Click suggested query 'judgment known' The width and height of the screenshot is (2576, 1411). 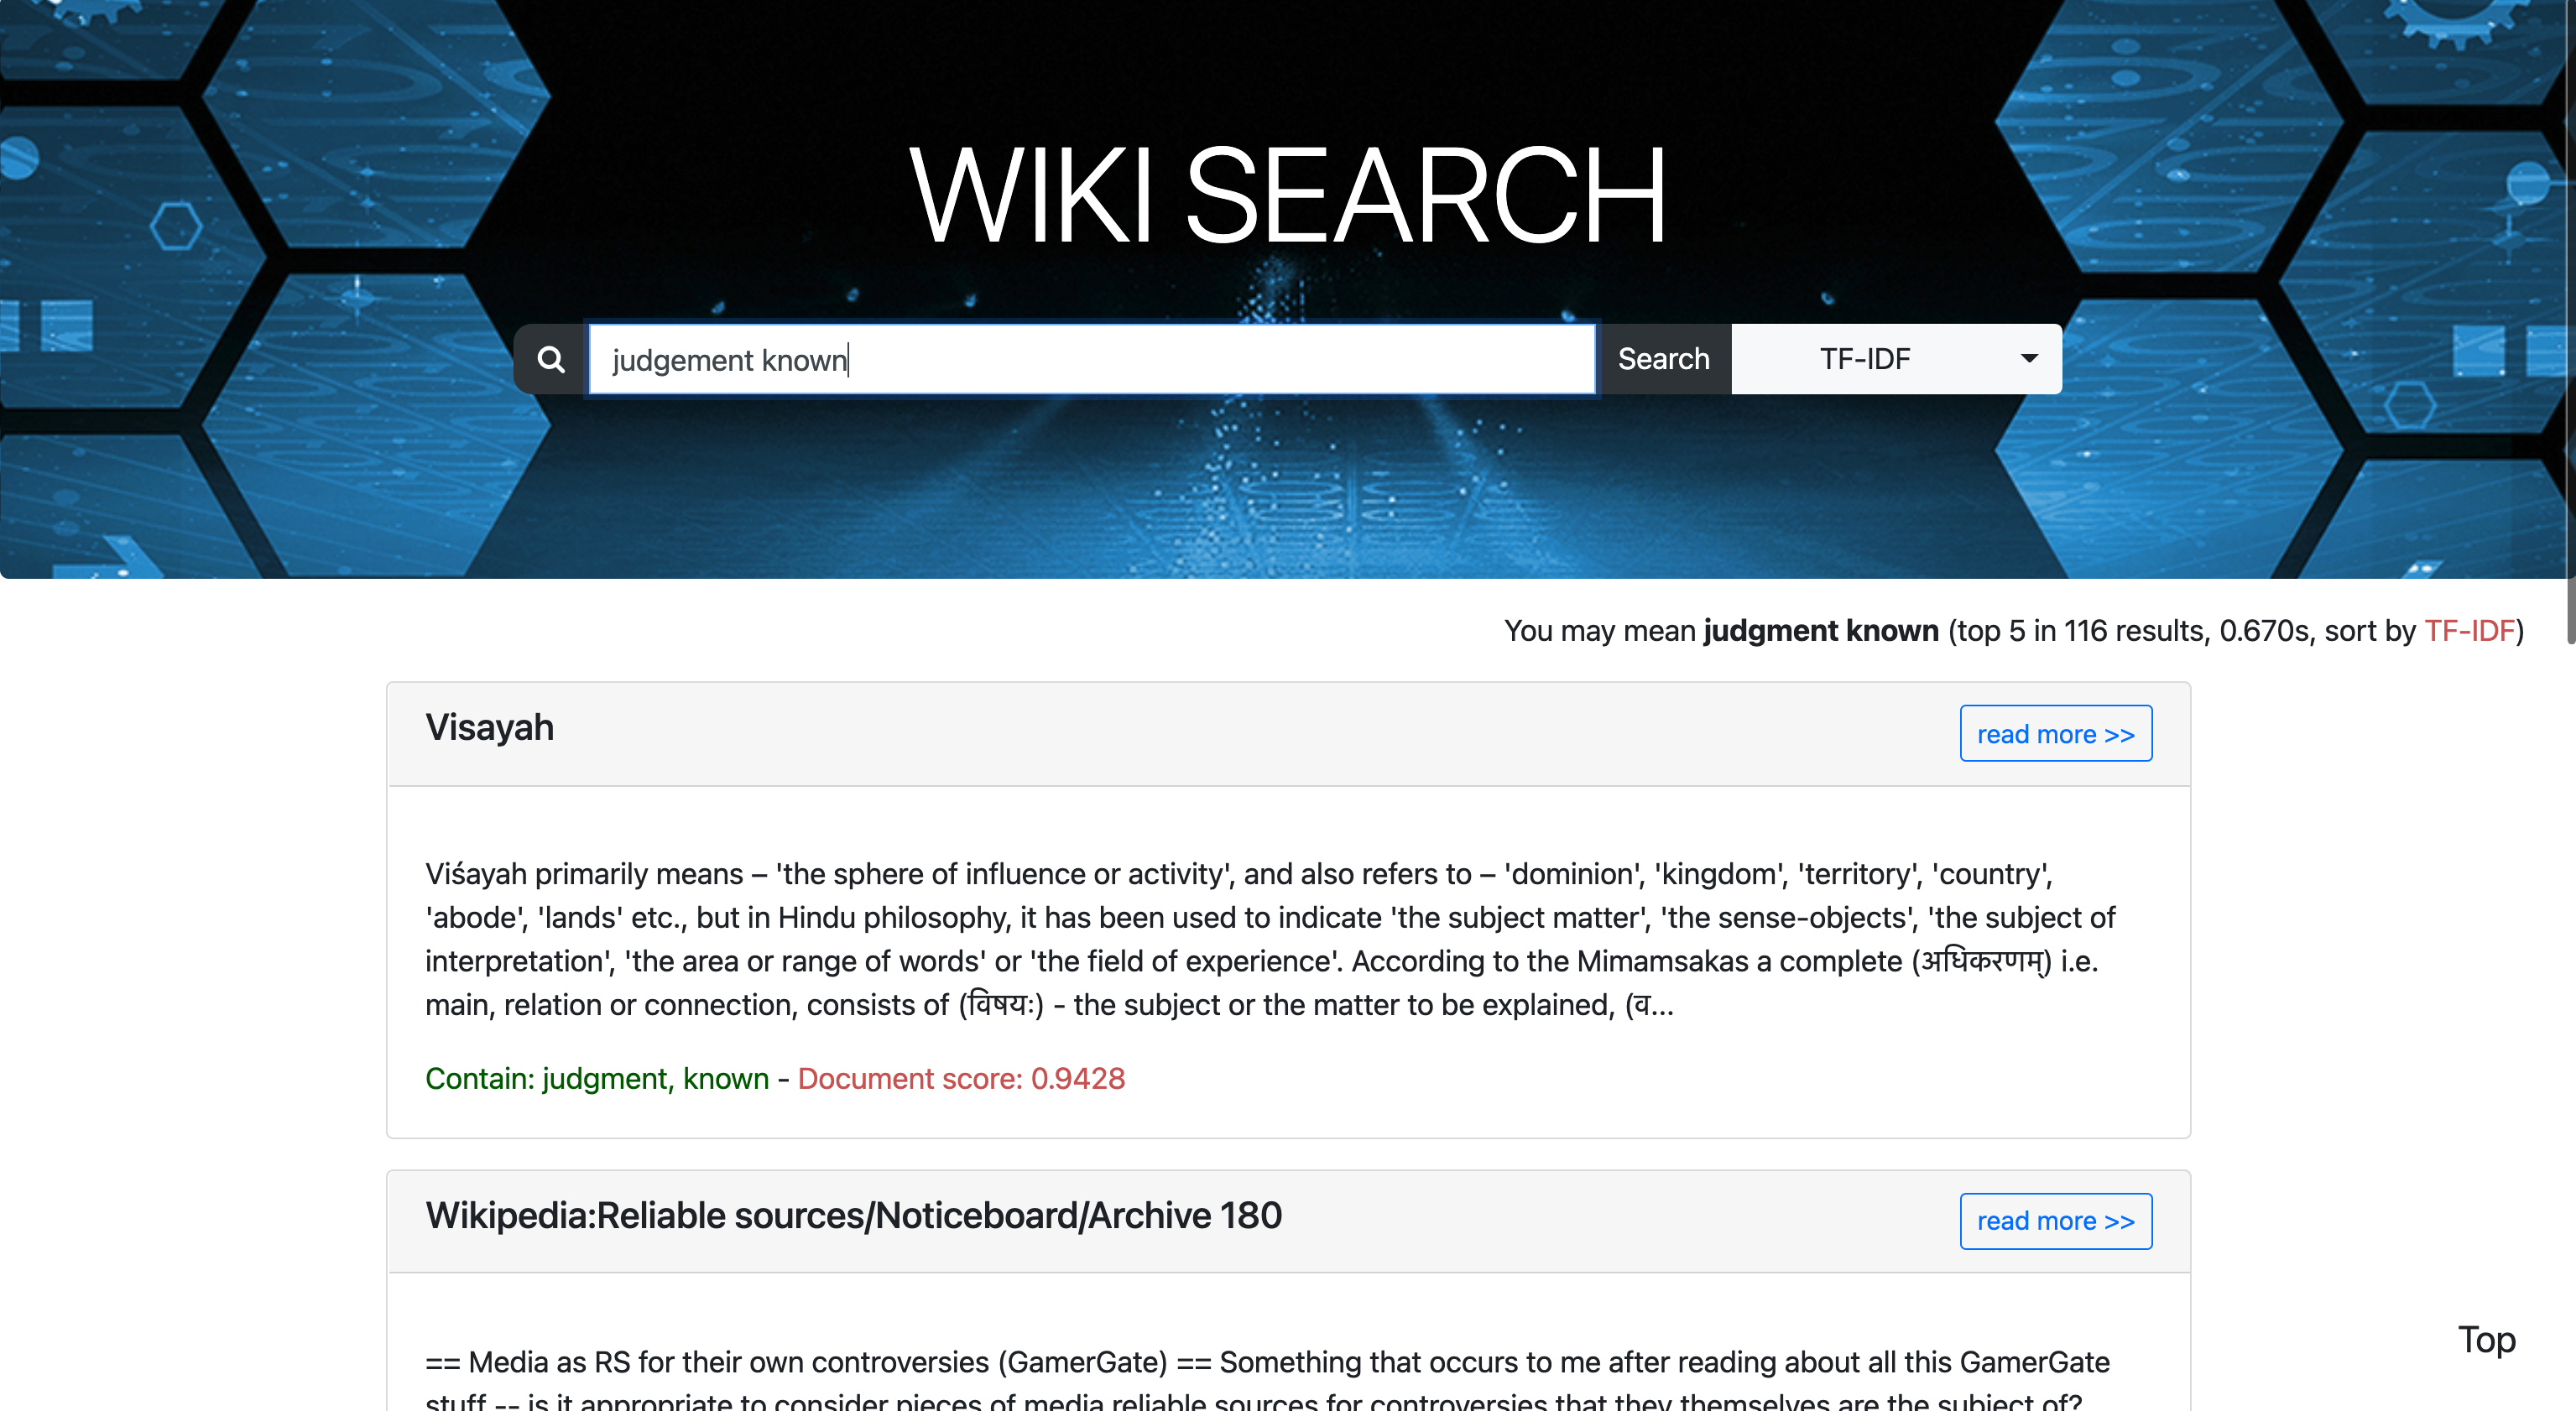coord(1820,631)
